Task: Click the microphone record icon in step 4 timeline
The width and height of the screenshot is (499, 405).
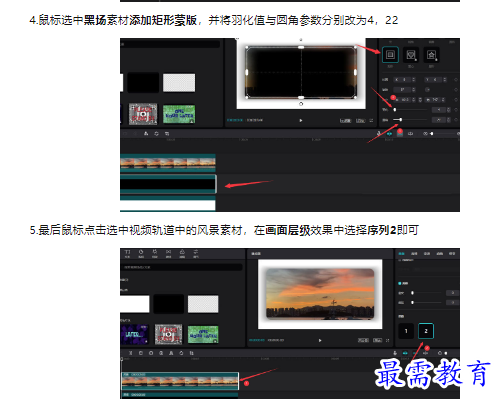Action: 379,133
